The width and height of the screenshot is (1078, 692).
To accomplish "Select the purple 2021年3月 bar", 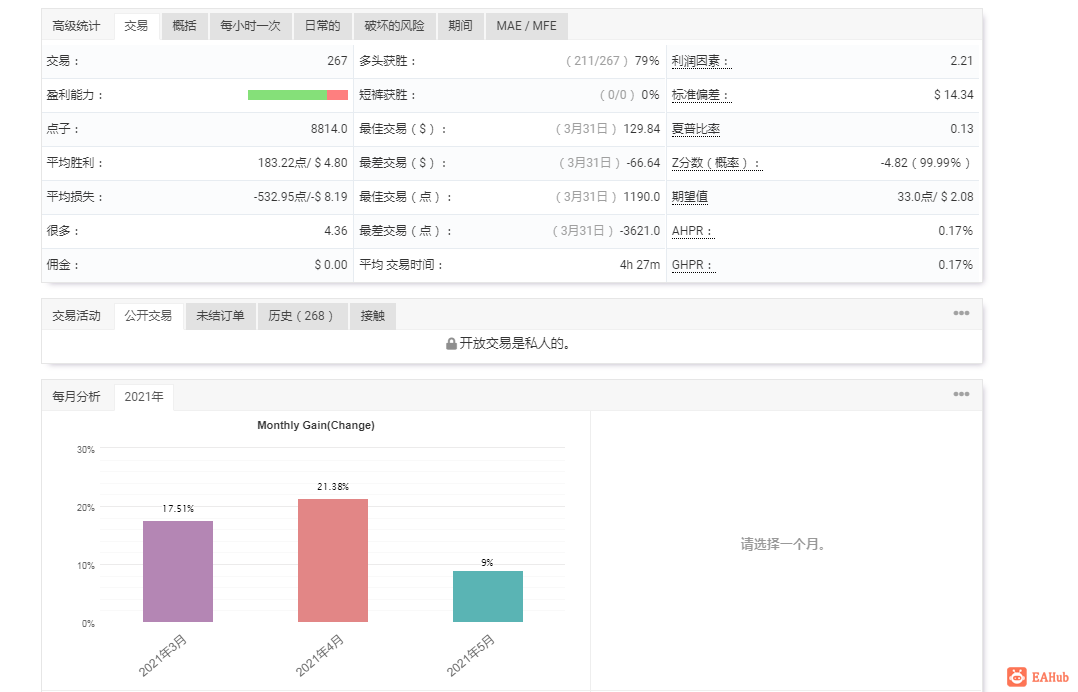I will point(178,571).
